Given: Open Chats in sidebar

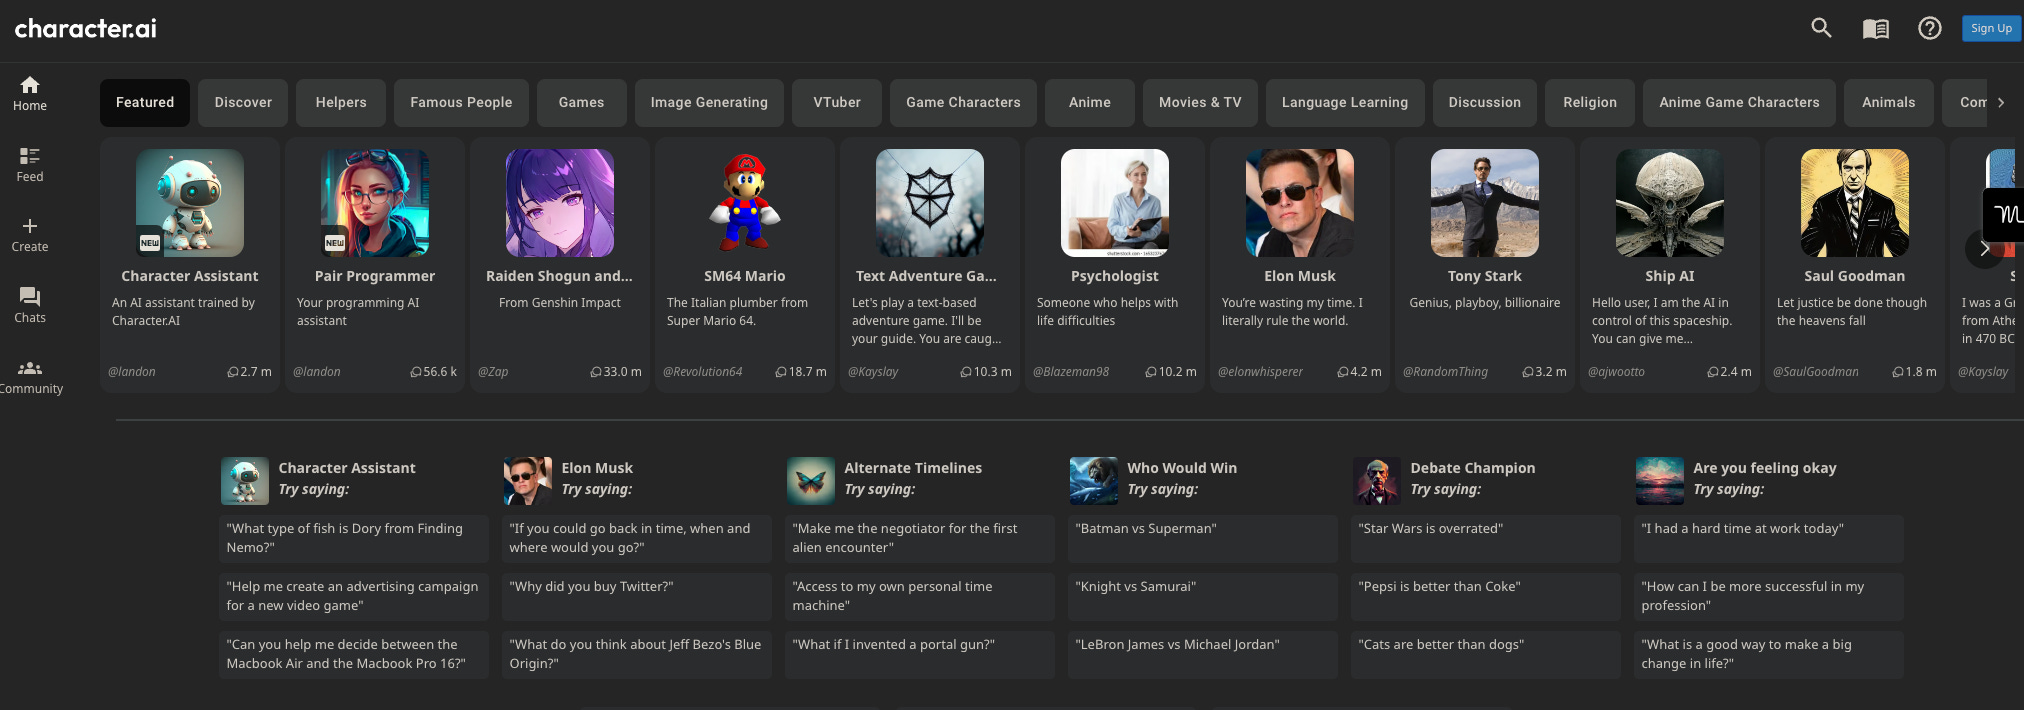Looking at the screenshot, I should [30, 306].
